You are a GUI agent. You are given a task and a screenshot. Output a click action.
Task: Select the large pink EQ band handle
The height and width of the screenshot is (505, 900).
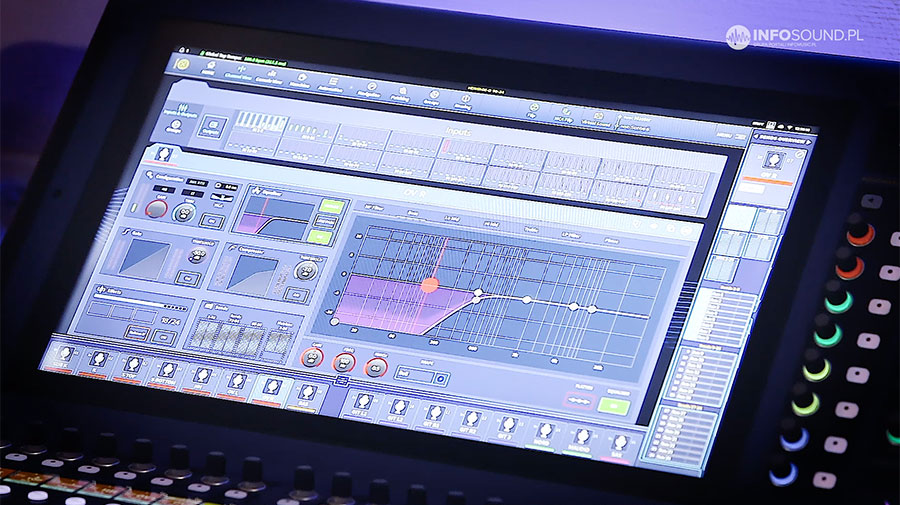429,285
